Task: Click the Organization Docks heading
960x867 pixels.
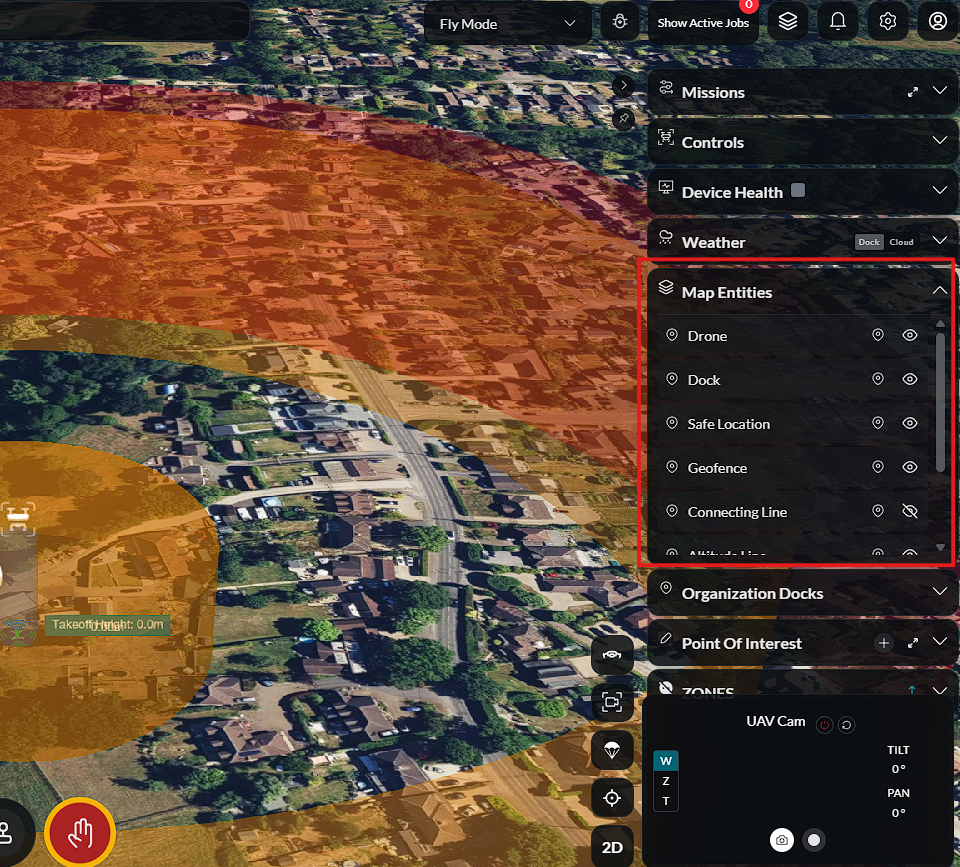Action: pos(752,594)
